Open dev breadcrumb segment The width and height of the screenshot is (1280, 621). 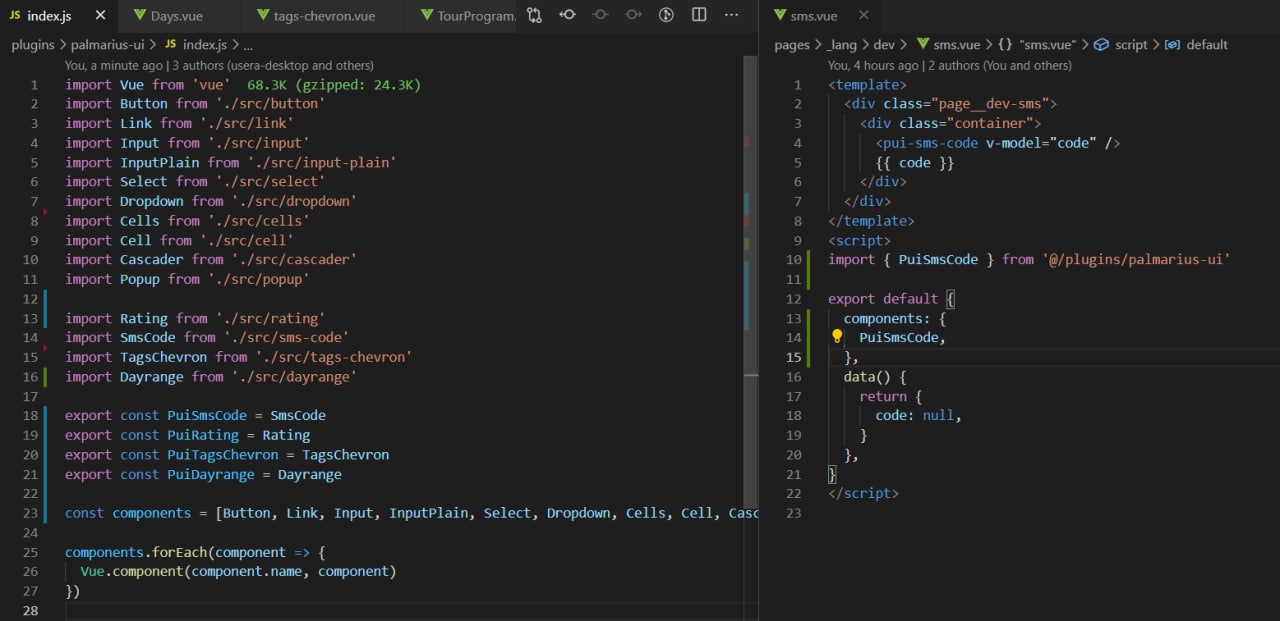pyautogui.click(x=884, y=45)
